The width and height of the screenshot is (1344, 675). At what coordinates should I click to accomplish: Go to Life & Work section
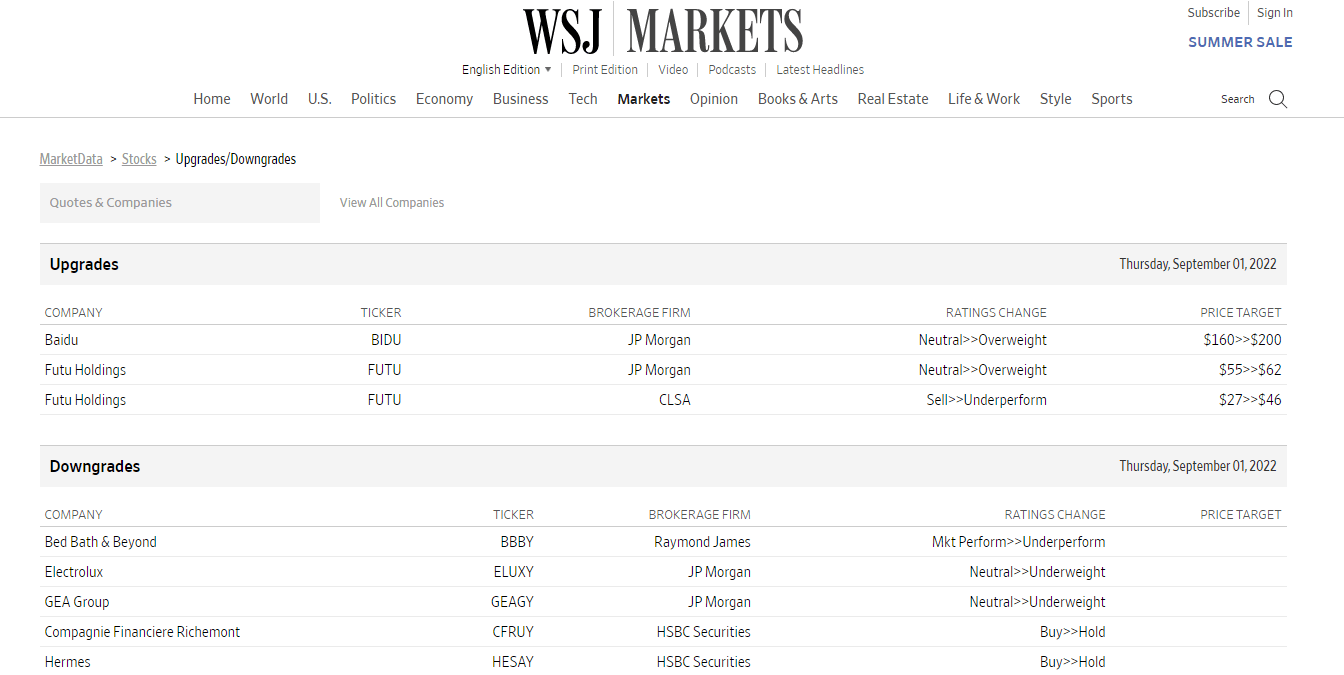(984, 99)
